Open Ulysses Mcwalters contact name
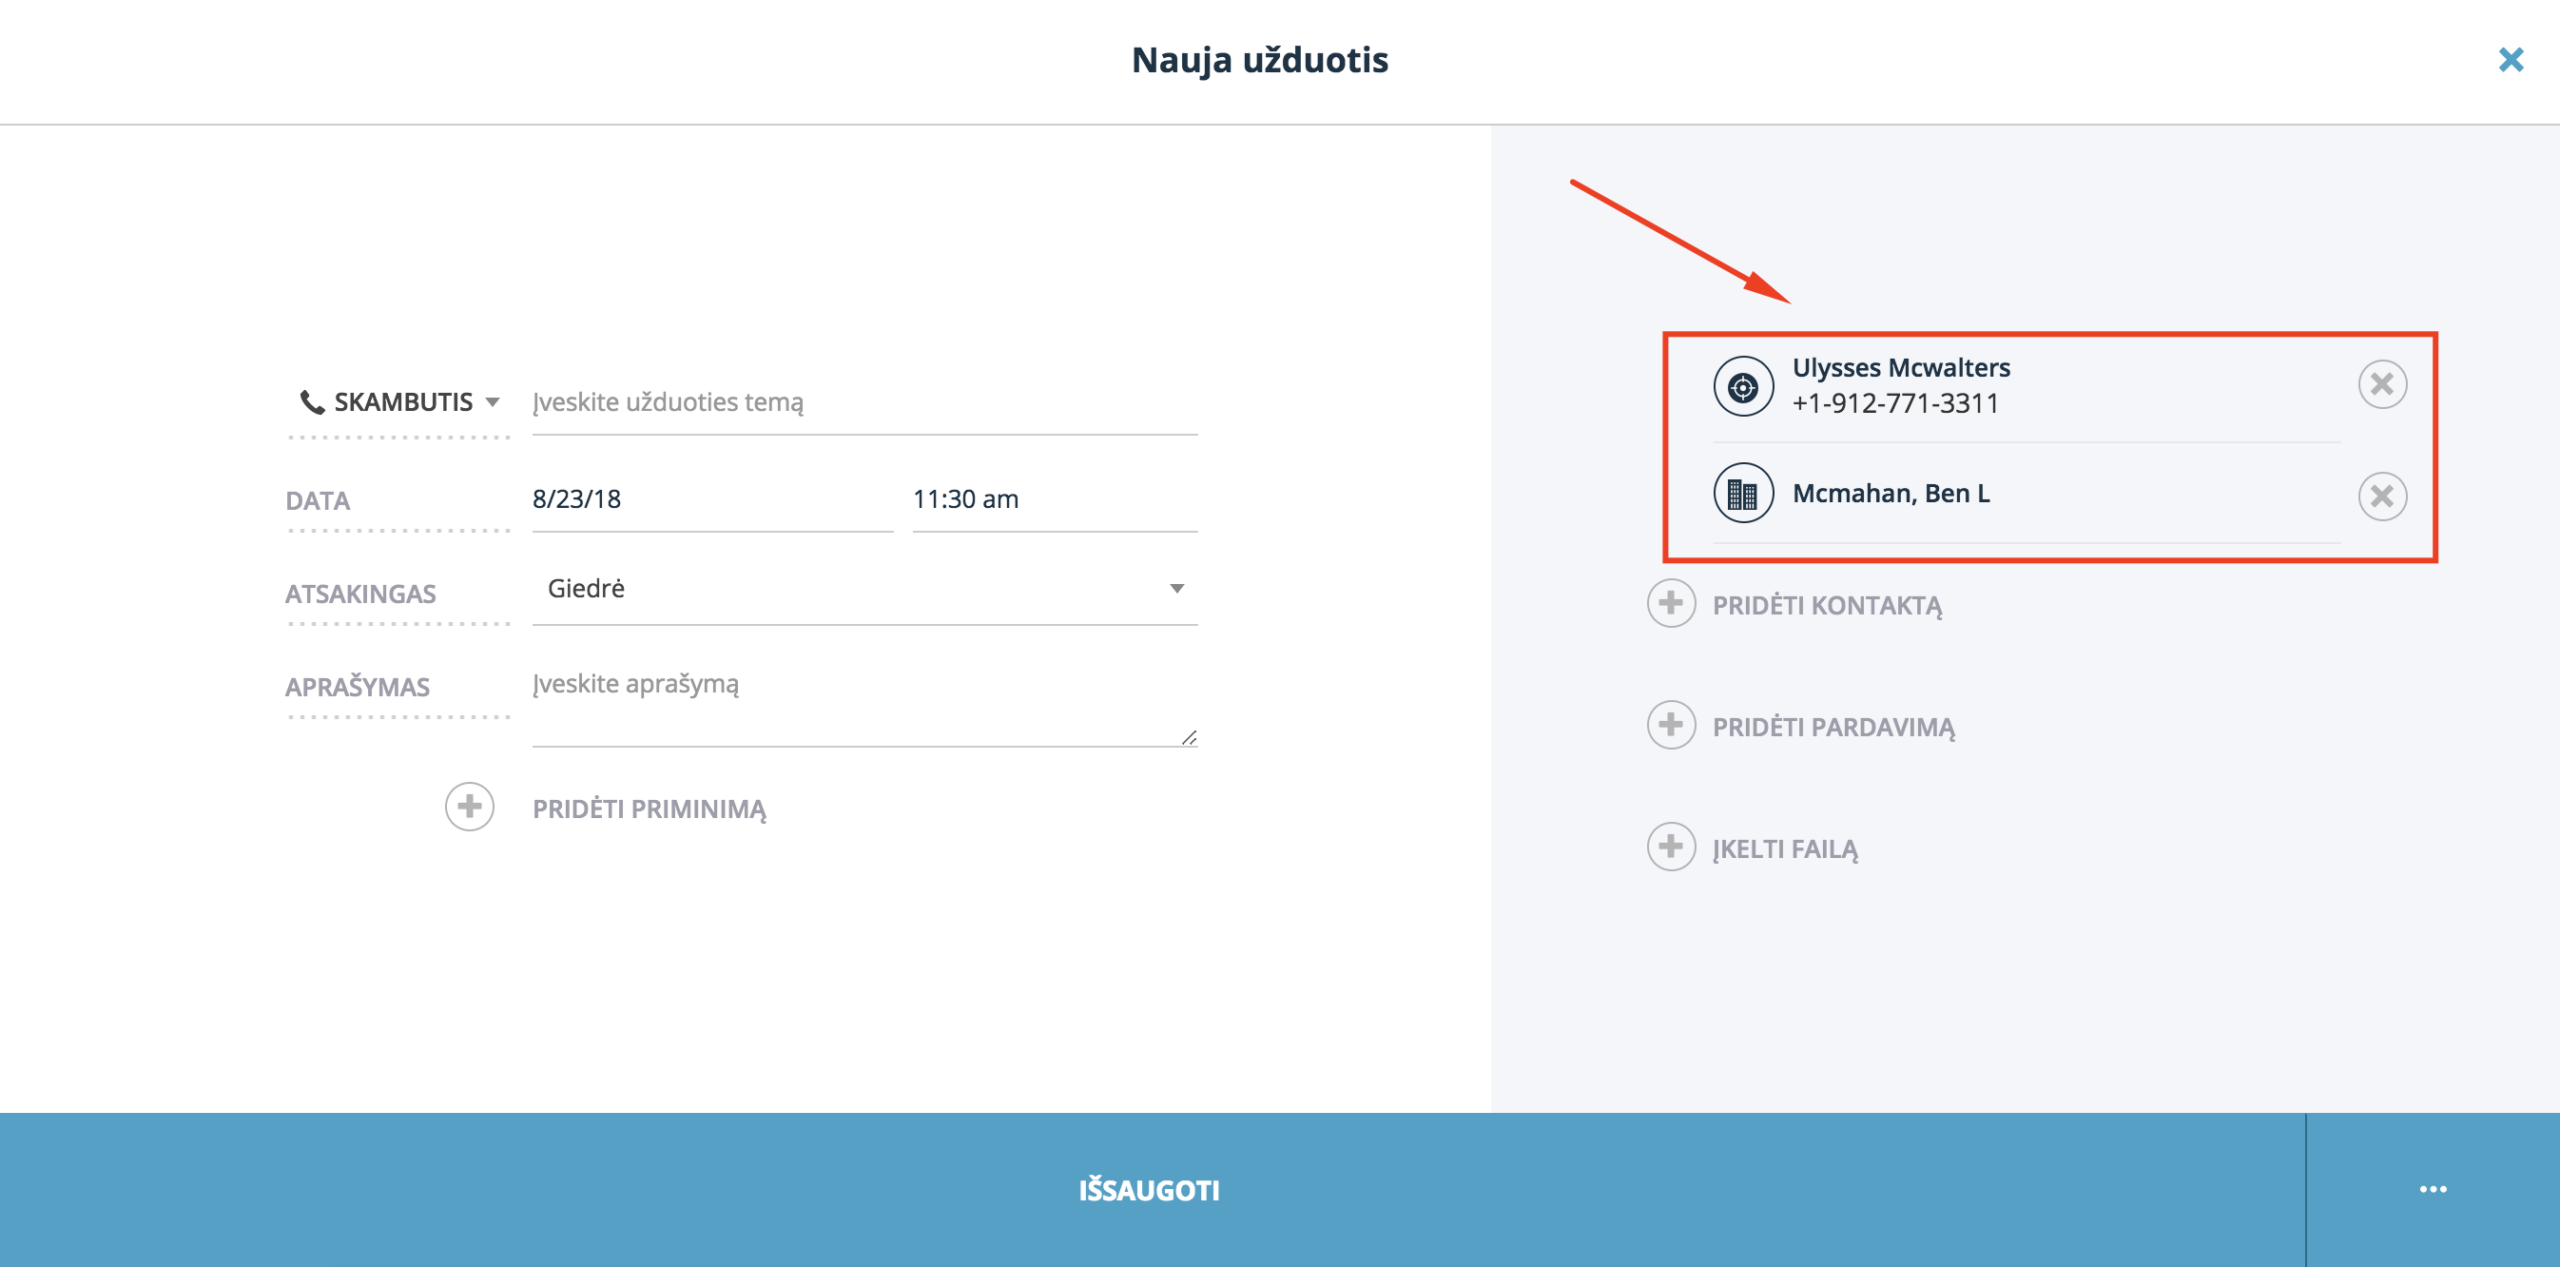 point(1901,368)
